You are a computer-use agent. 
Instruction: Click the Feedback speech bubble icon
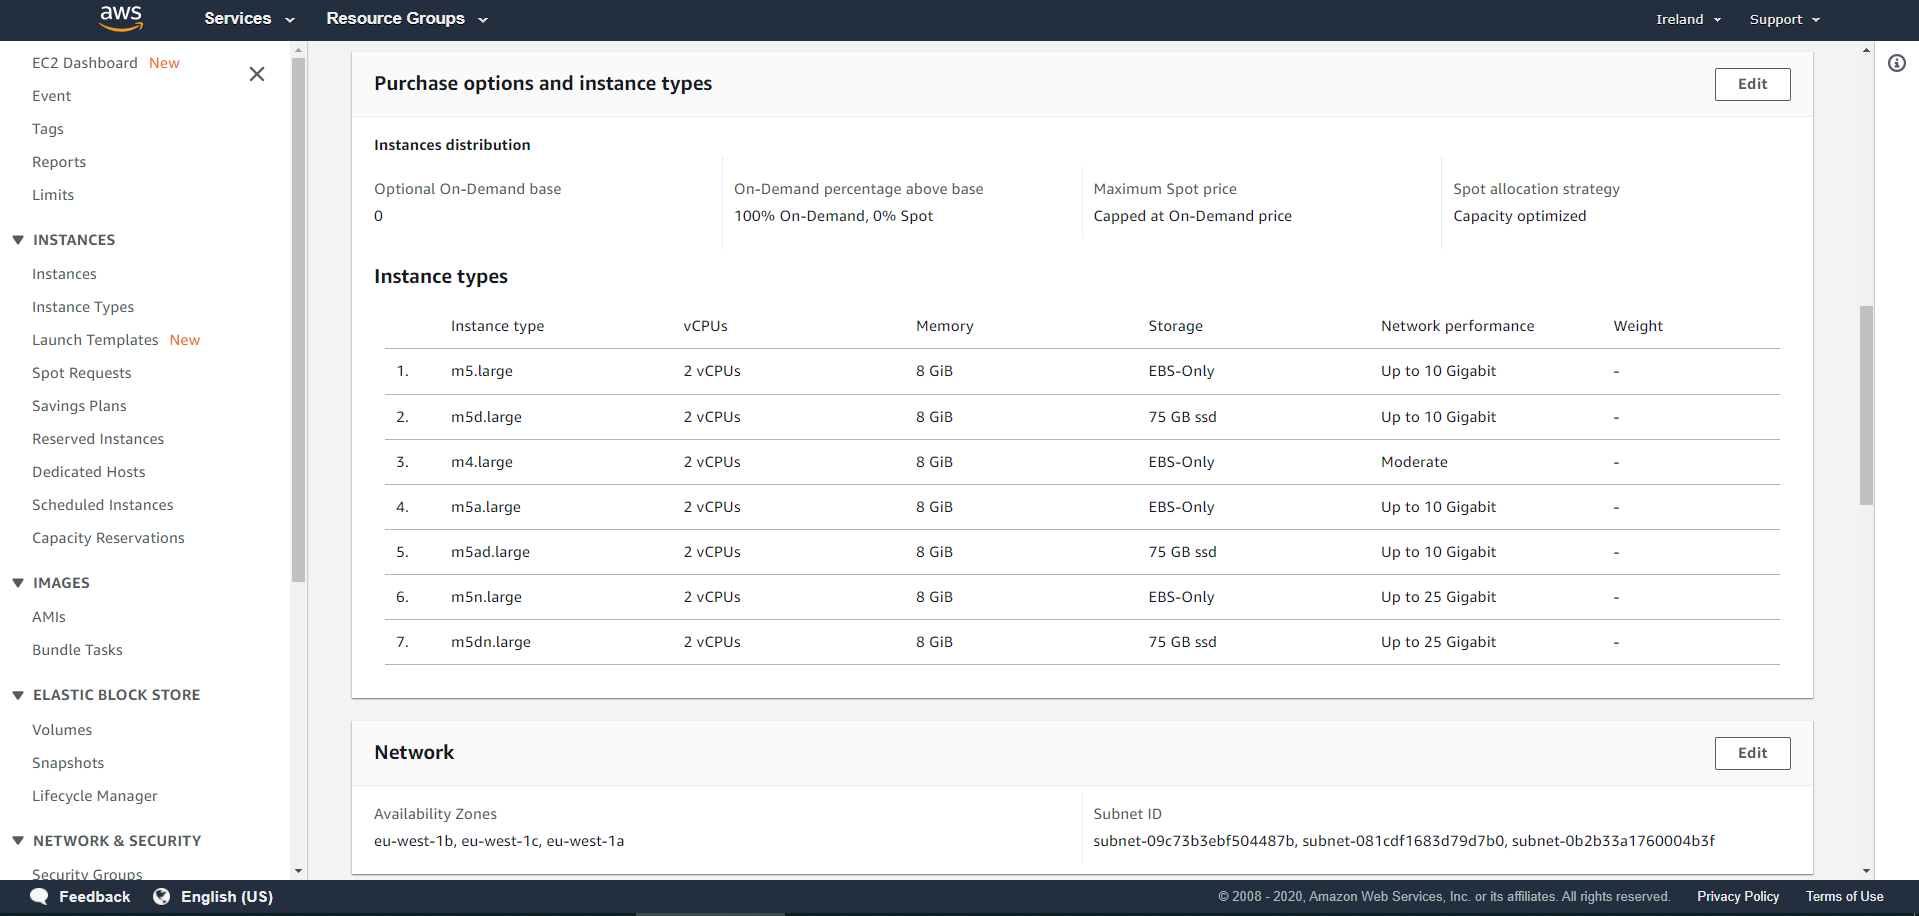click(40, 896)
